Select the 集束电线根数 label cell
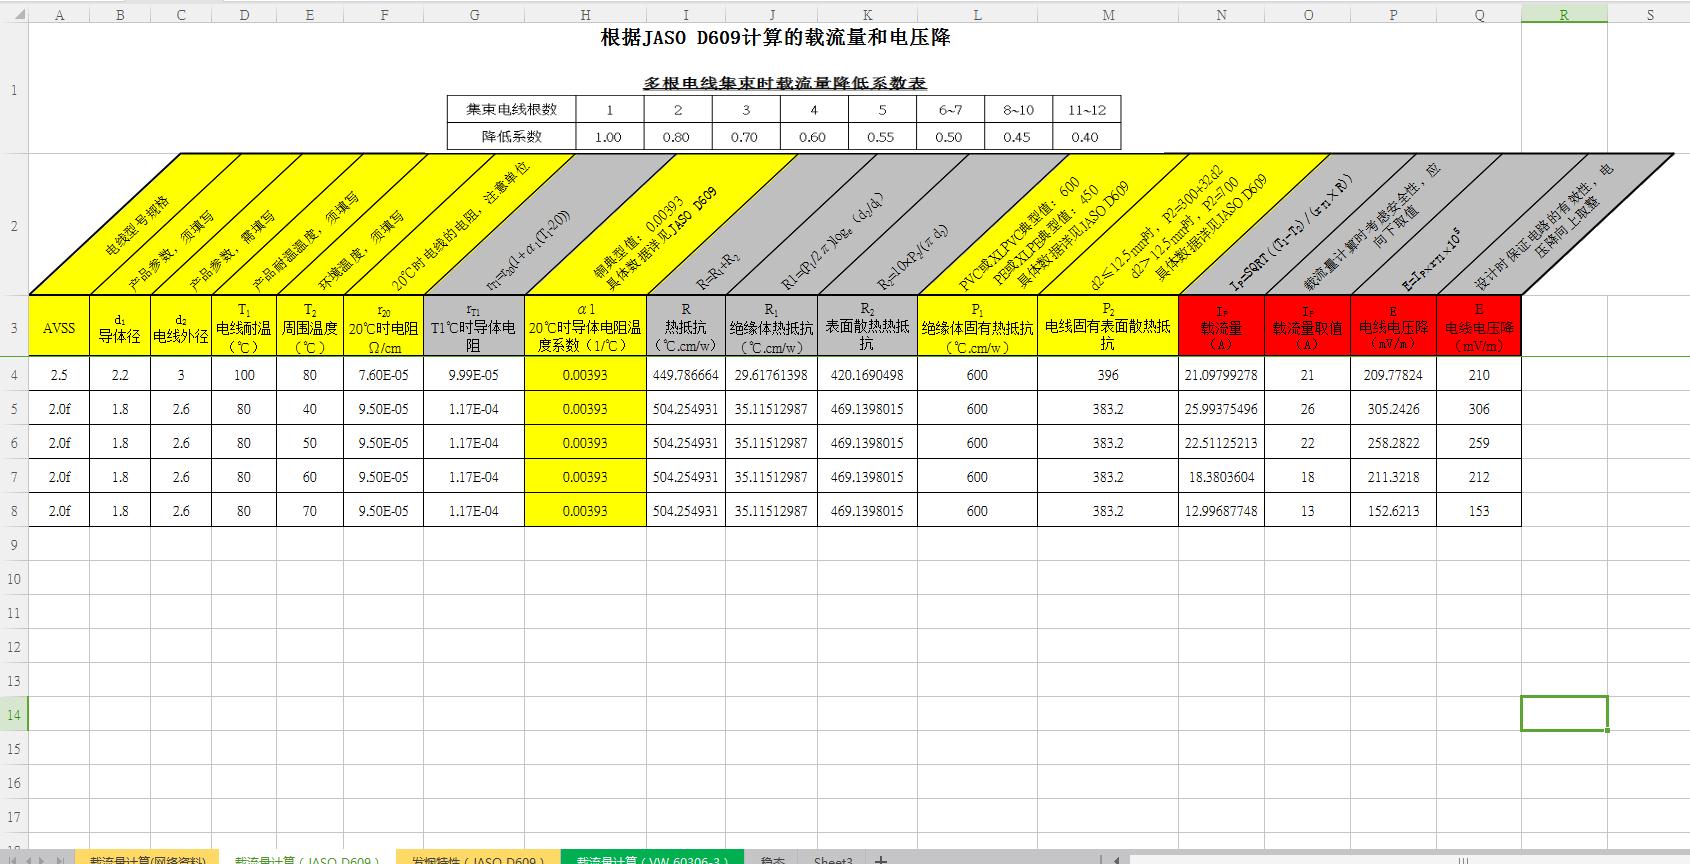The image size is (1690, 864). 511,109
